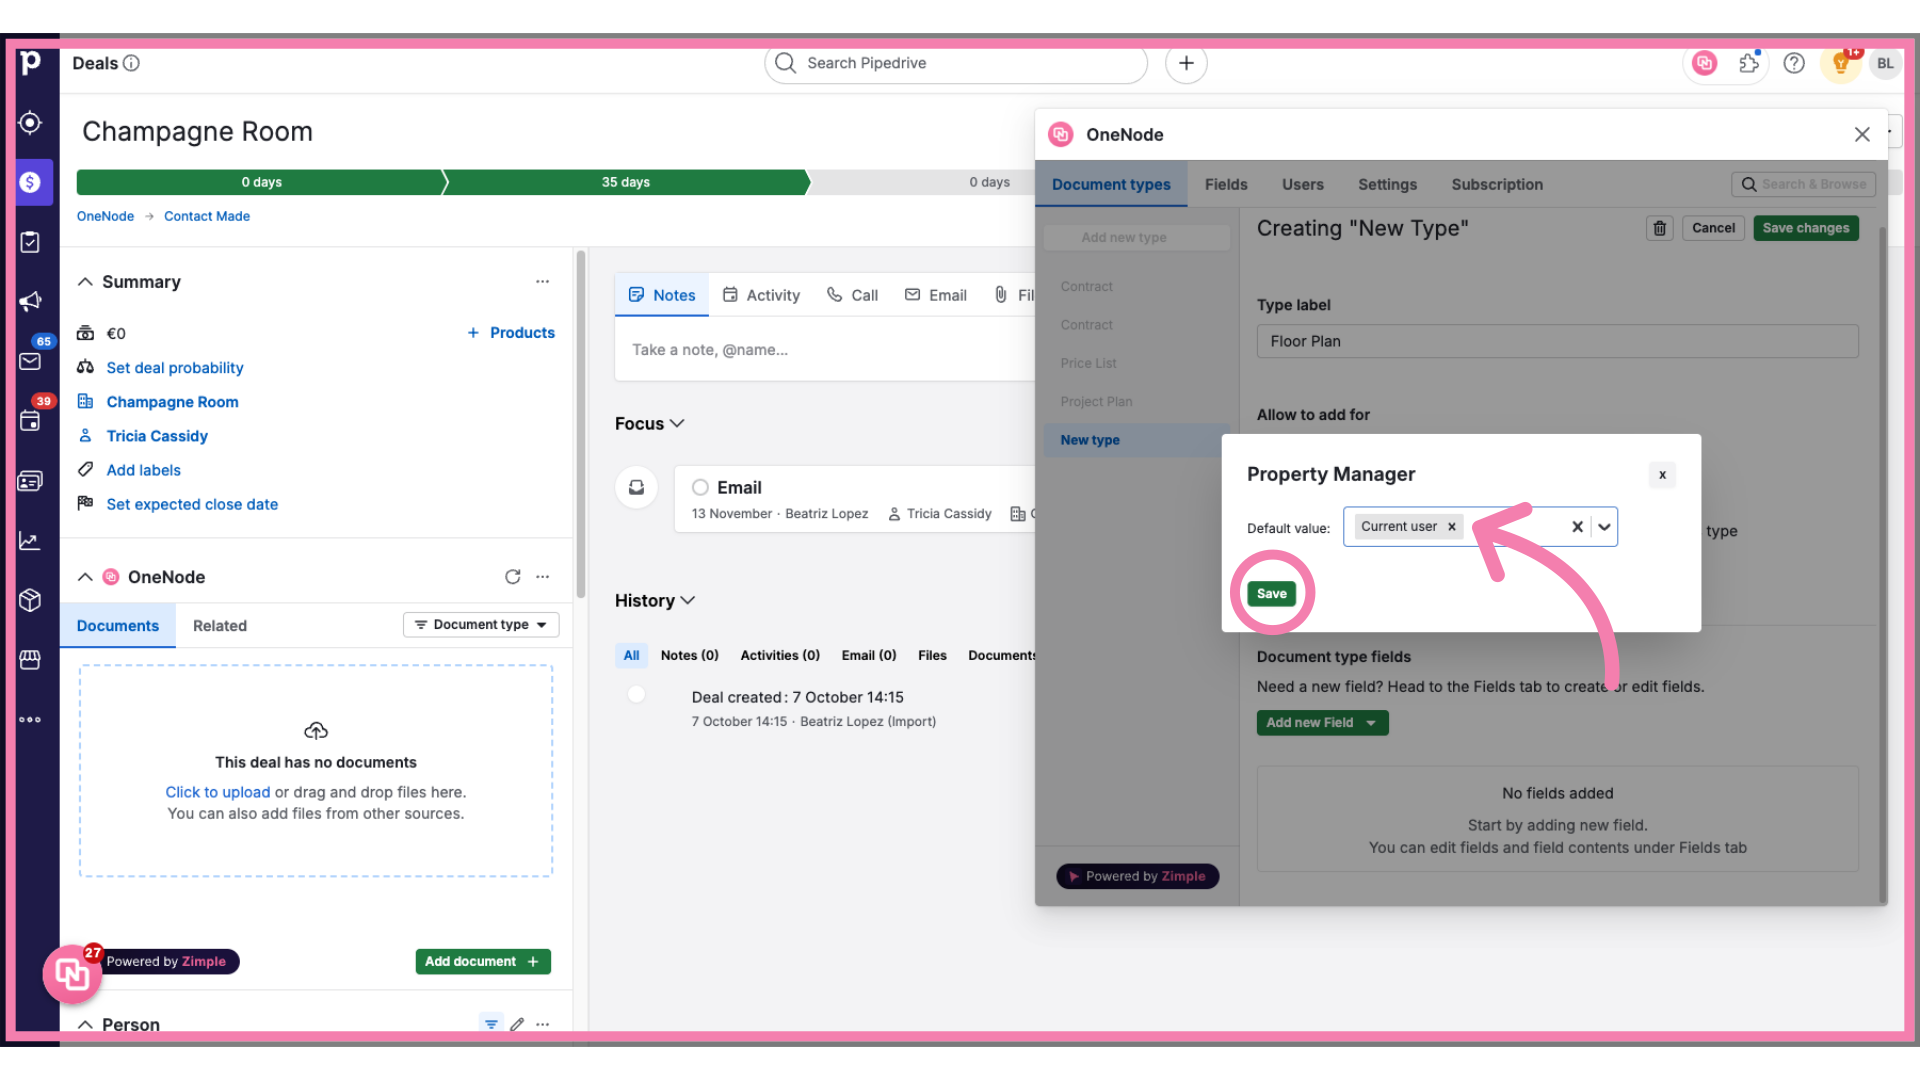Click Add document button
Screen dimensions: 1920x1080
(483, 962)
